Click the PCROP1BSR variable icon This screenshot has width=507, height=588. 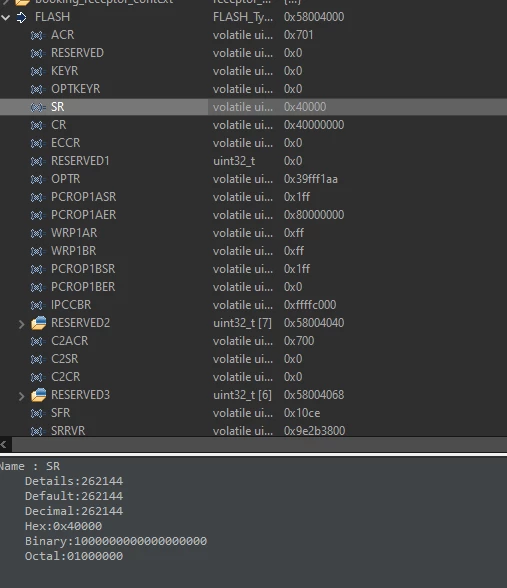(x=38, y=269)
